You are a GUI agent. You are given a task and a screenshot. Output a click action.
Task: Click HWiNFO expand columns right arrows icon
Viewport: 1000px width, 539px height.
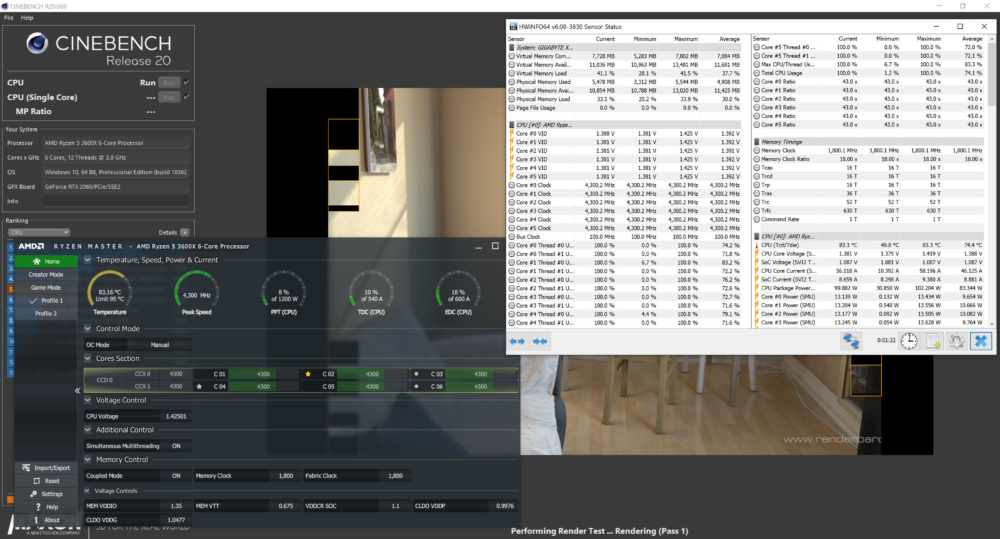pos(517,341)
